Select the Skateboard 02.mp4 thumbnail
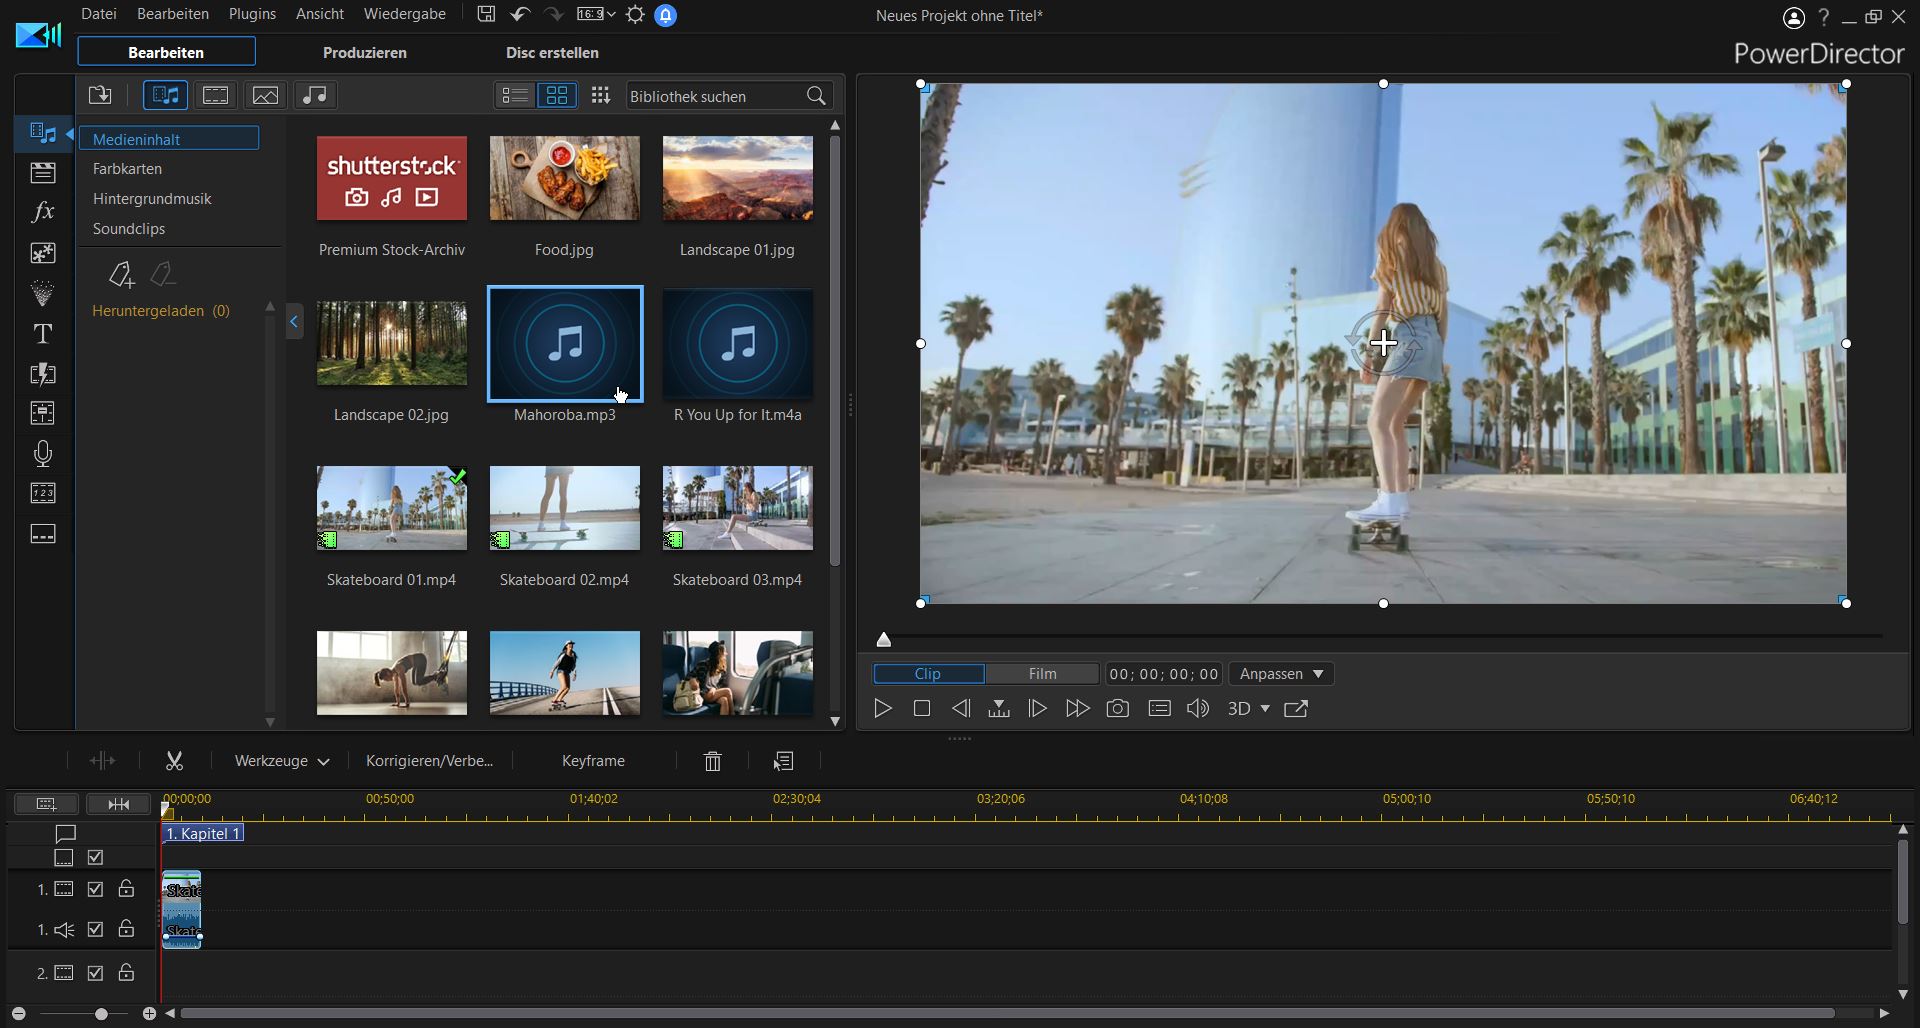 coord(564,508)
